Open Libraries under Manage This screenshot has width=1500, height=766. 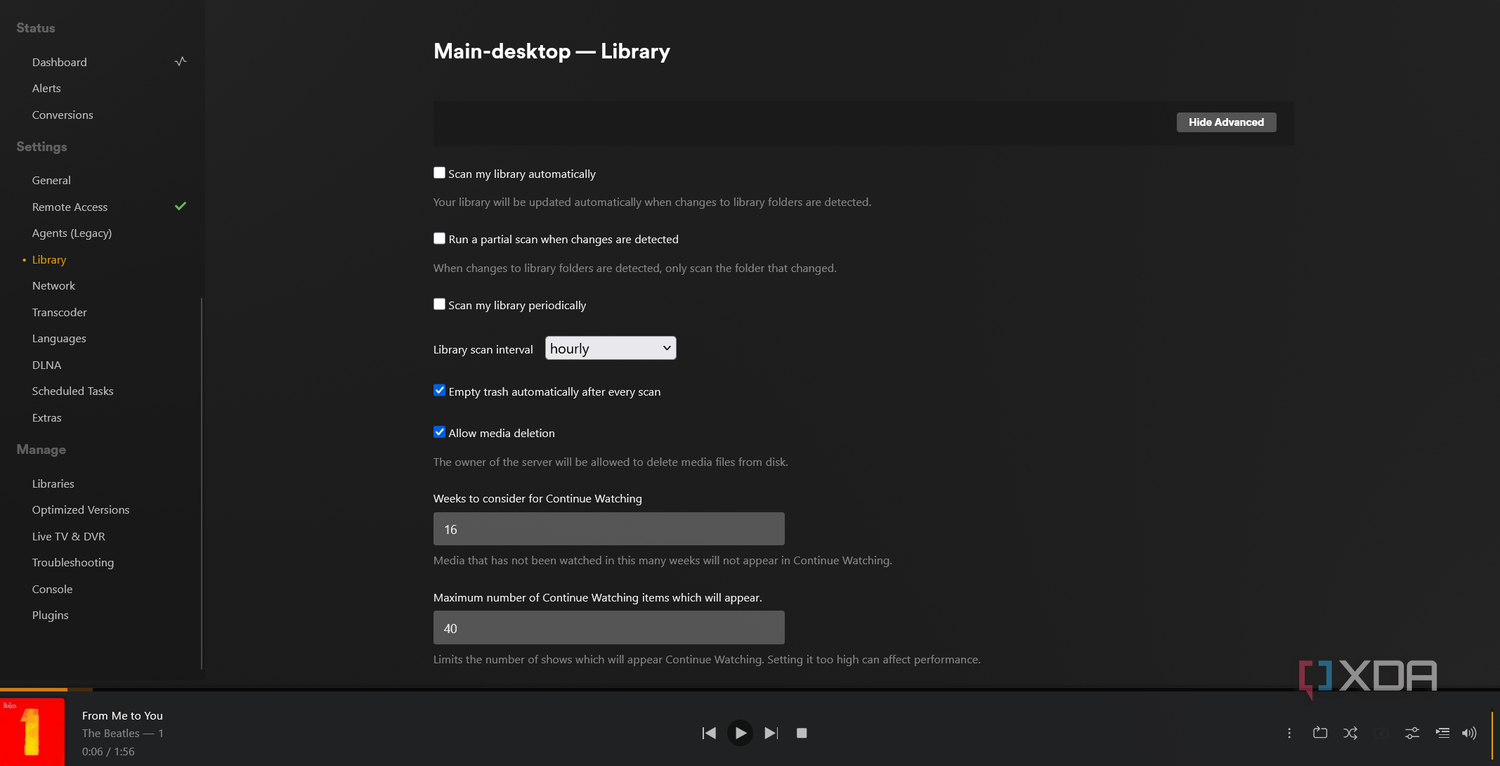tap(53, 484)
